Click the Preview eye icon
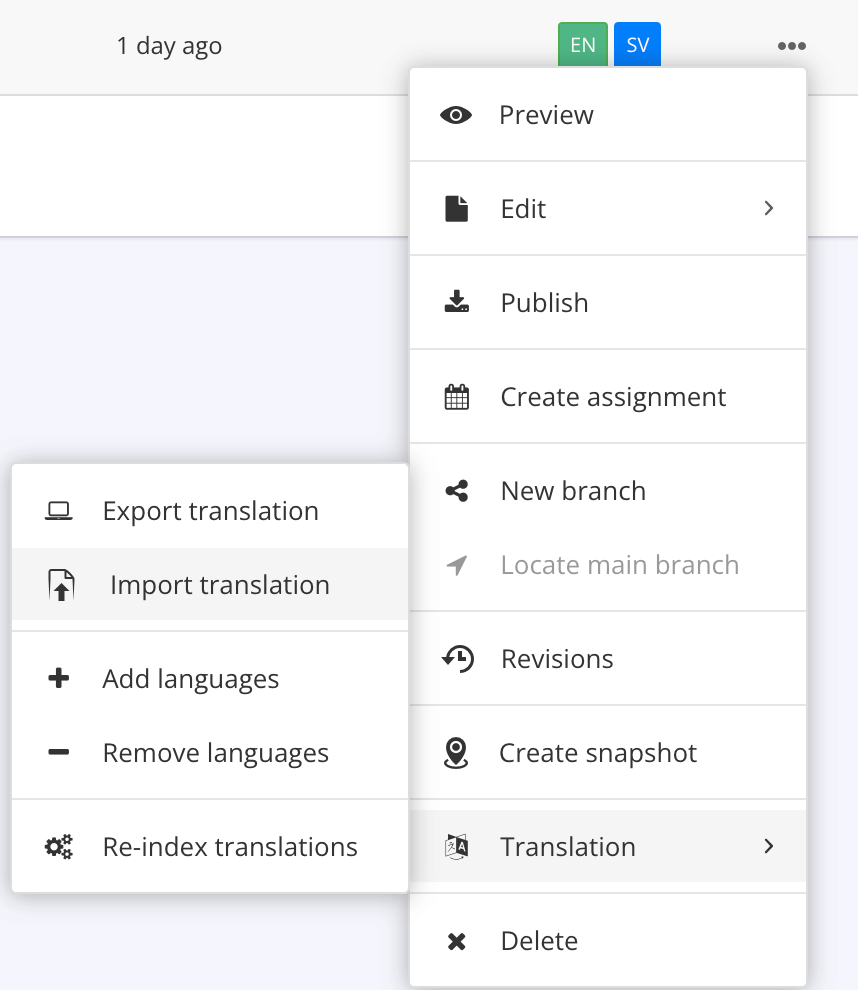This screenshot has width=858, height=990. pyautogui.click(x=456, y=114)
